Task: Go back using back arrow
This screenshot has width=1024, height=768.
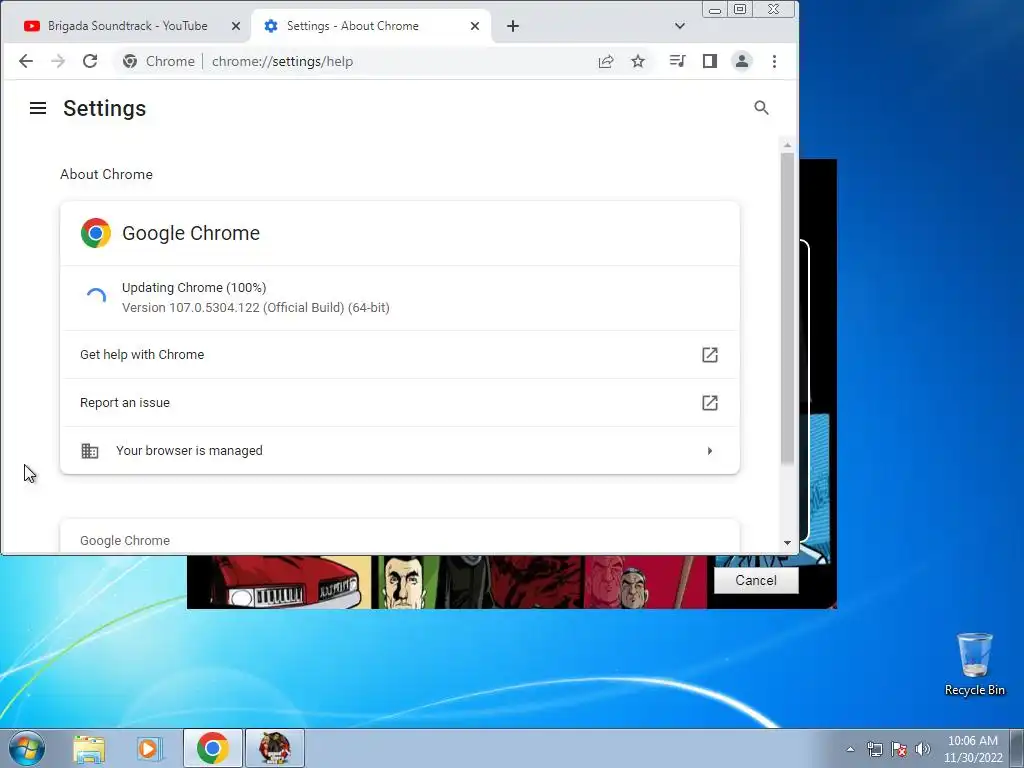Action: pos(25,61)
